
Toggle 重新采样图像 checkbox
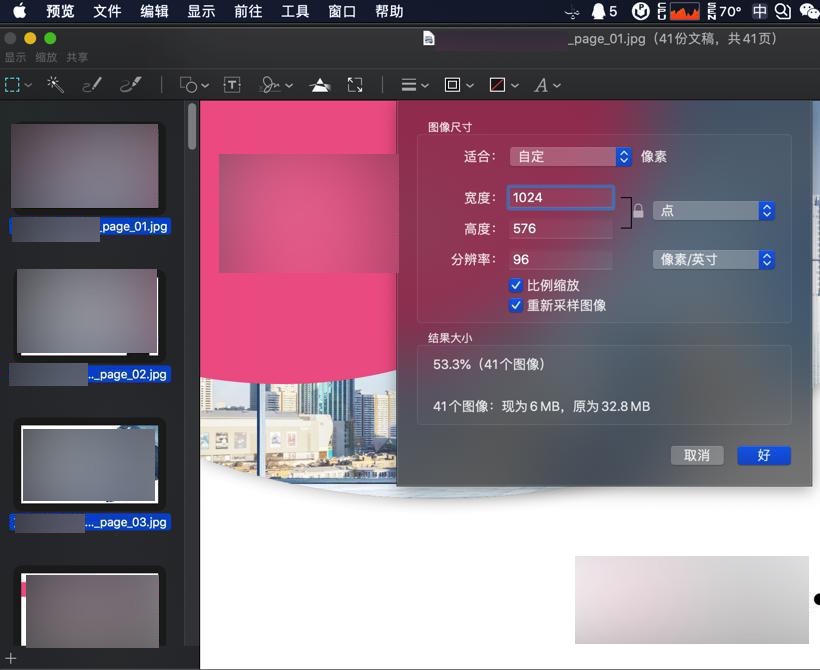(516, 305)
